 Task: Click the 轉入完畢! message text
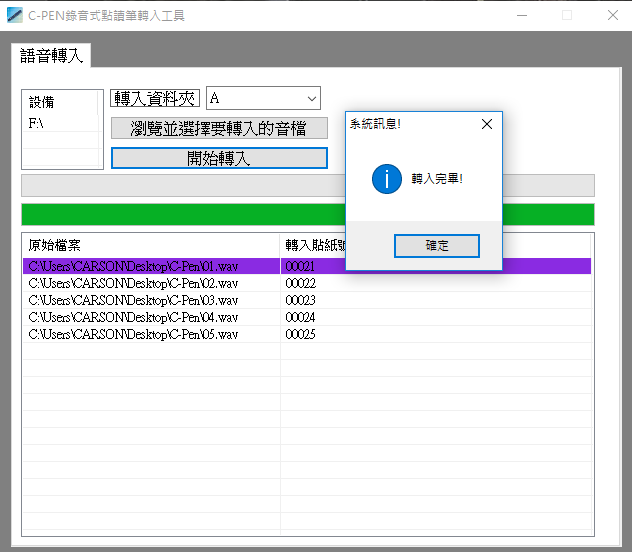coord(437,178)
